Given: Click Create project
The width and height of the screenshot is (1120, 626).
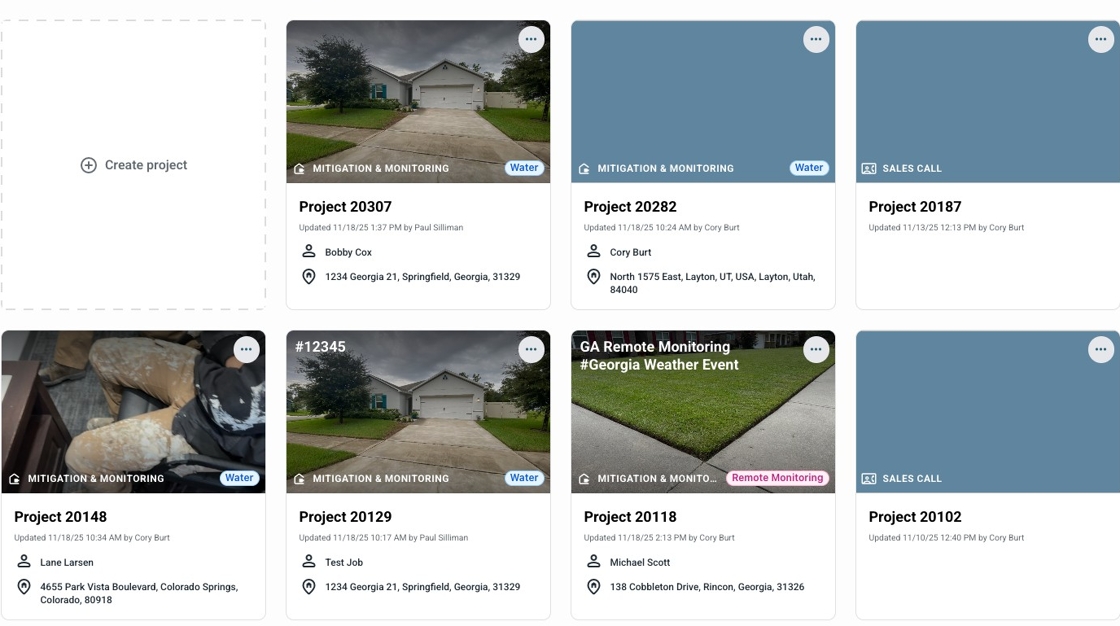Looking at the screenshot, I should pyautogui.click(x=134, y=165).
